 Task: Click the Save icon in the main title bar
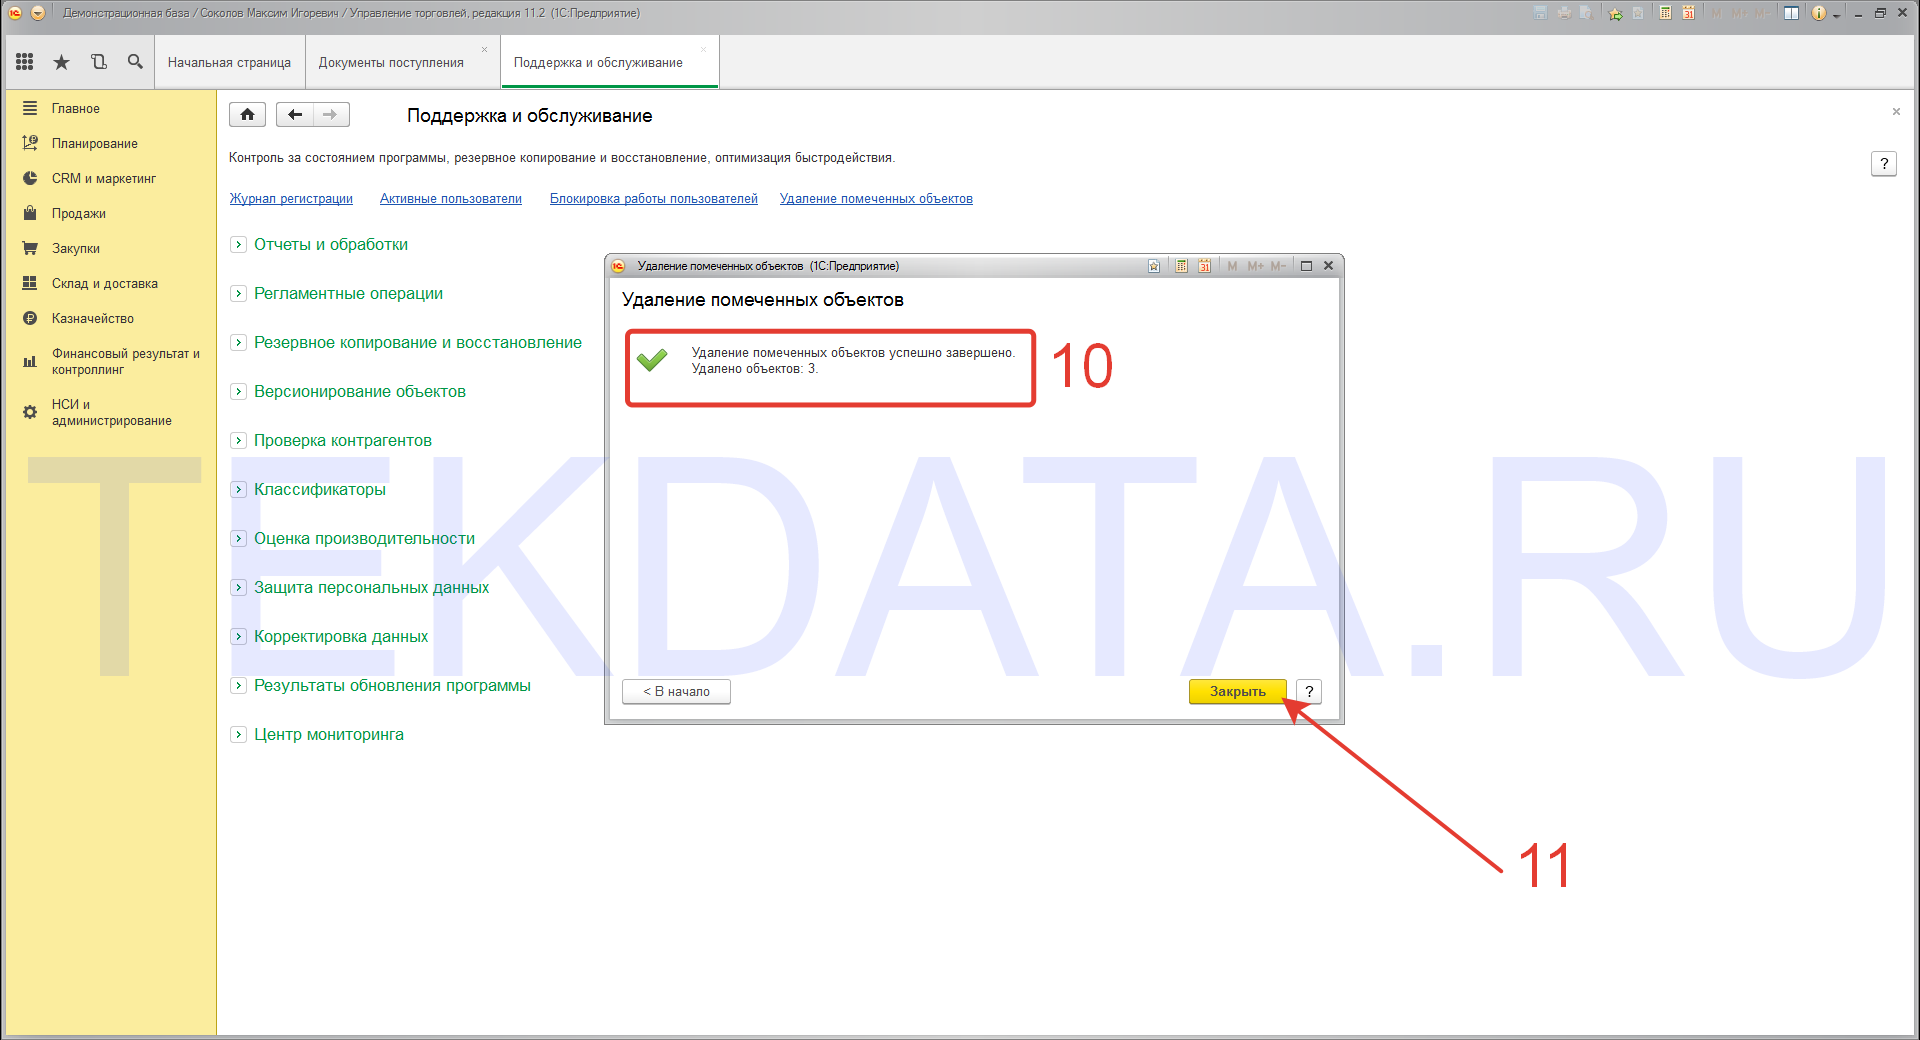pyautogui.click(x=1540, y=13)
